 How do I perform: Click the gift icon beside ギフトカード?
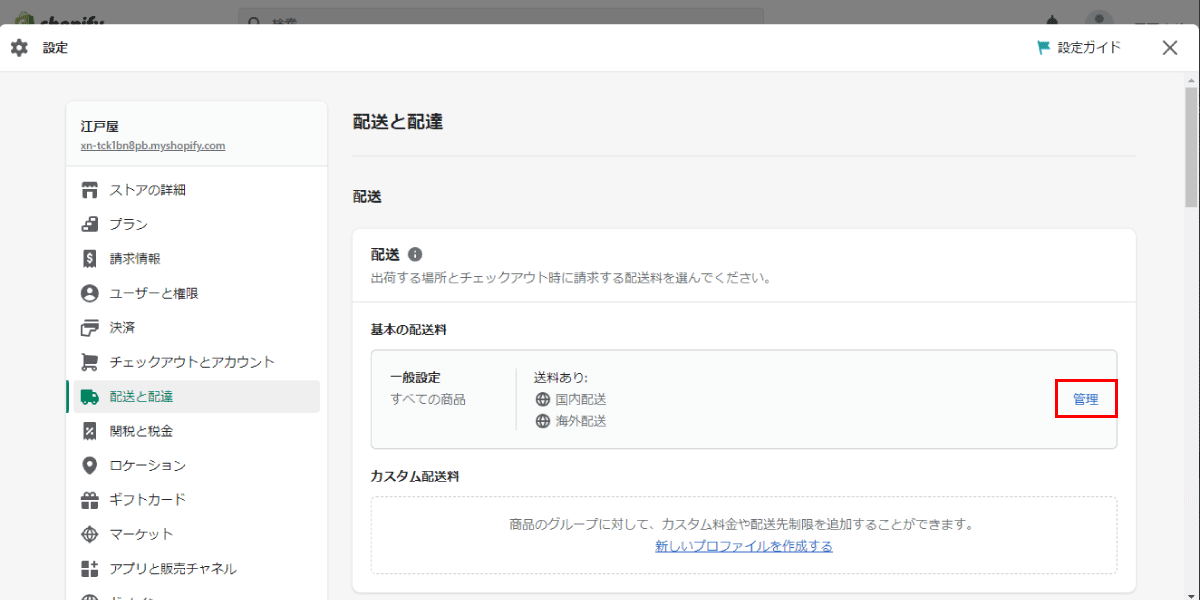pos(90,500)
